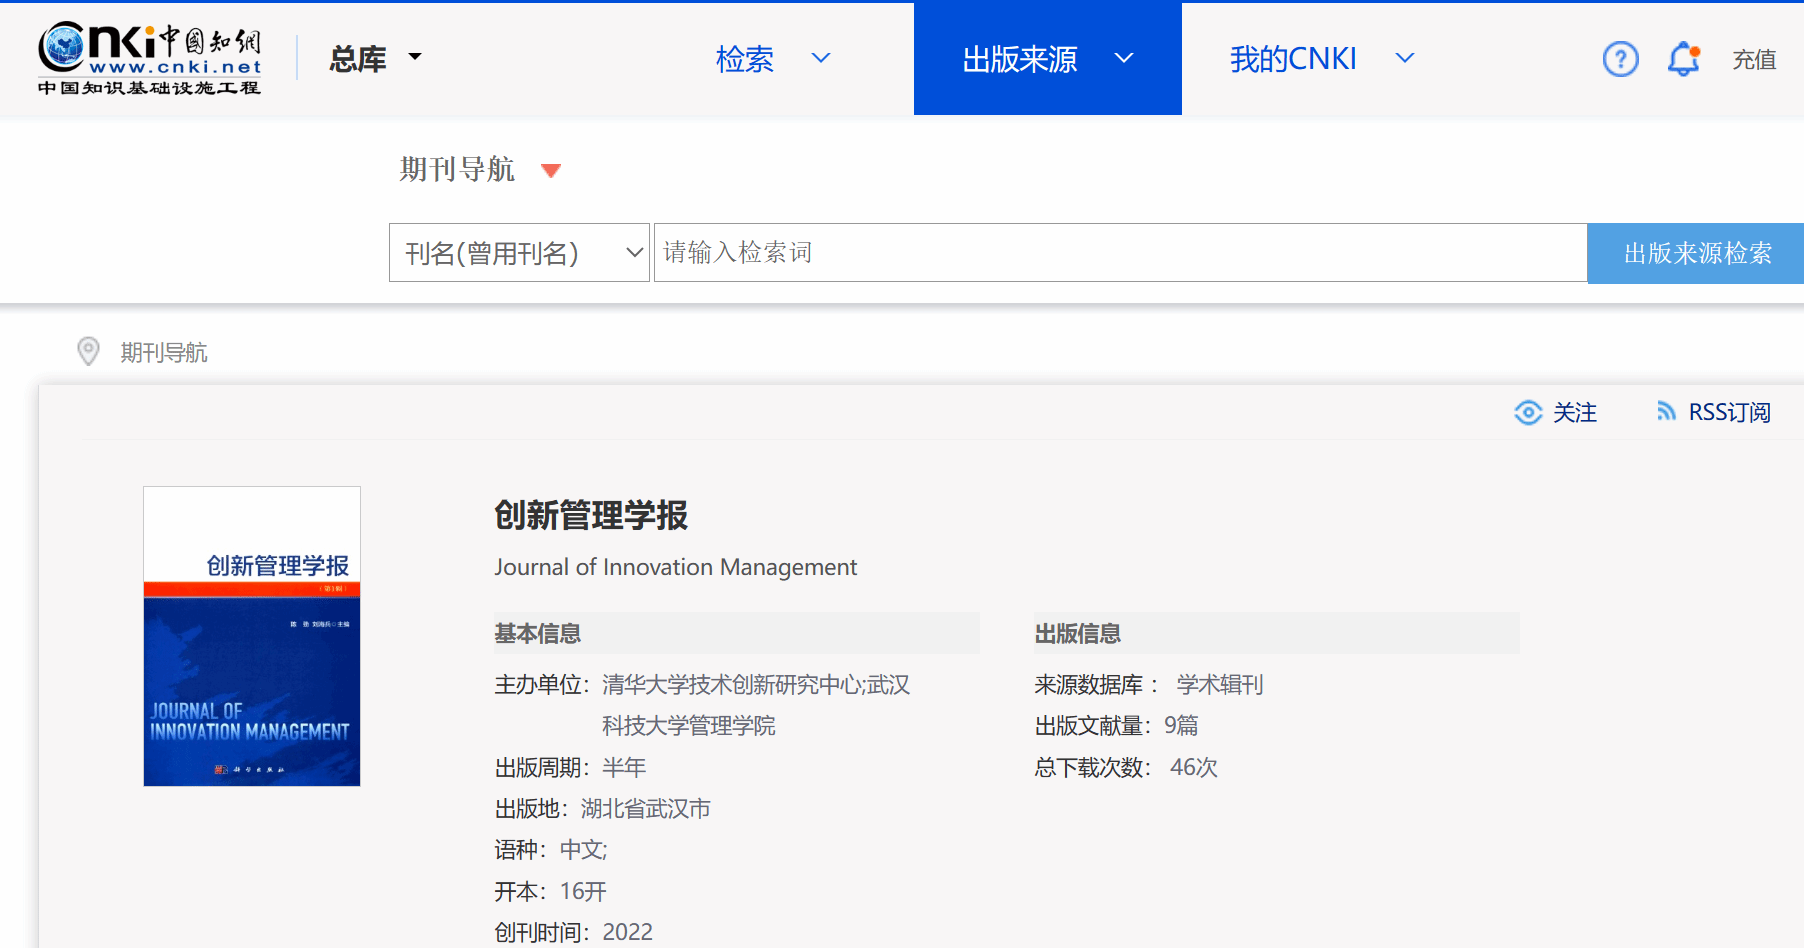1804x948 pixels.
Task: Click the 创新管理学报 journal cover thumbnail
Action: tap(252, 636)
